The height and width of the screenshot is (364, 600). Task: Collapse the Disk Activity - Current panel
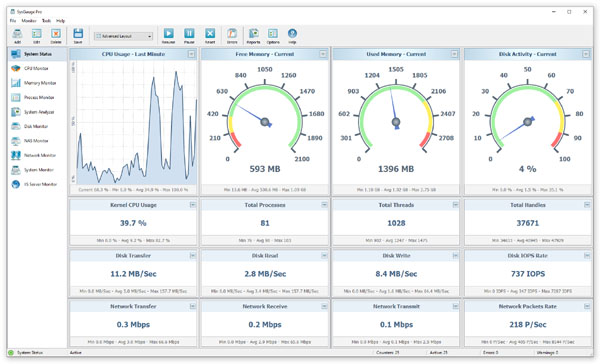[x=586, y=54]
